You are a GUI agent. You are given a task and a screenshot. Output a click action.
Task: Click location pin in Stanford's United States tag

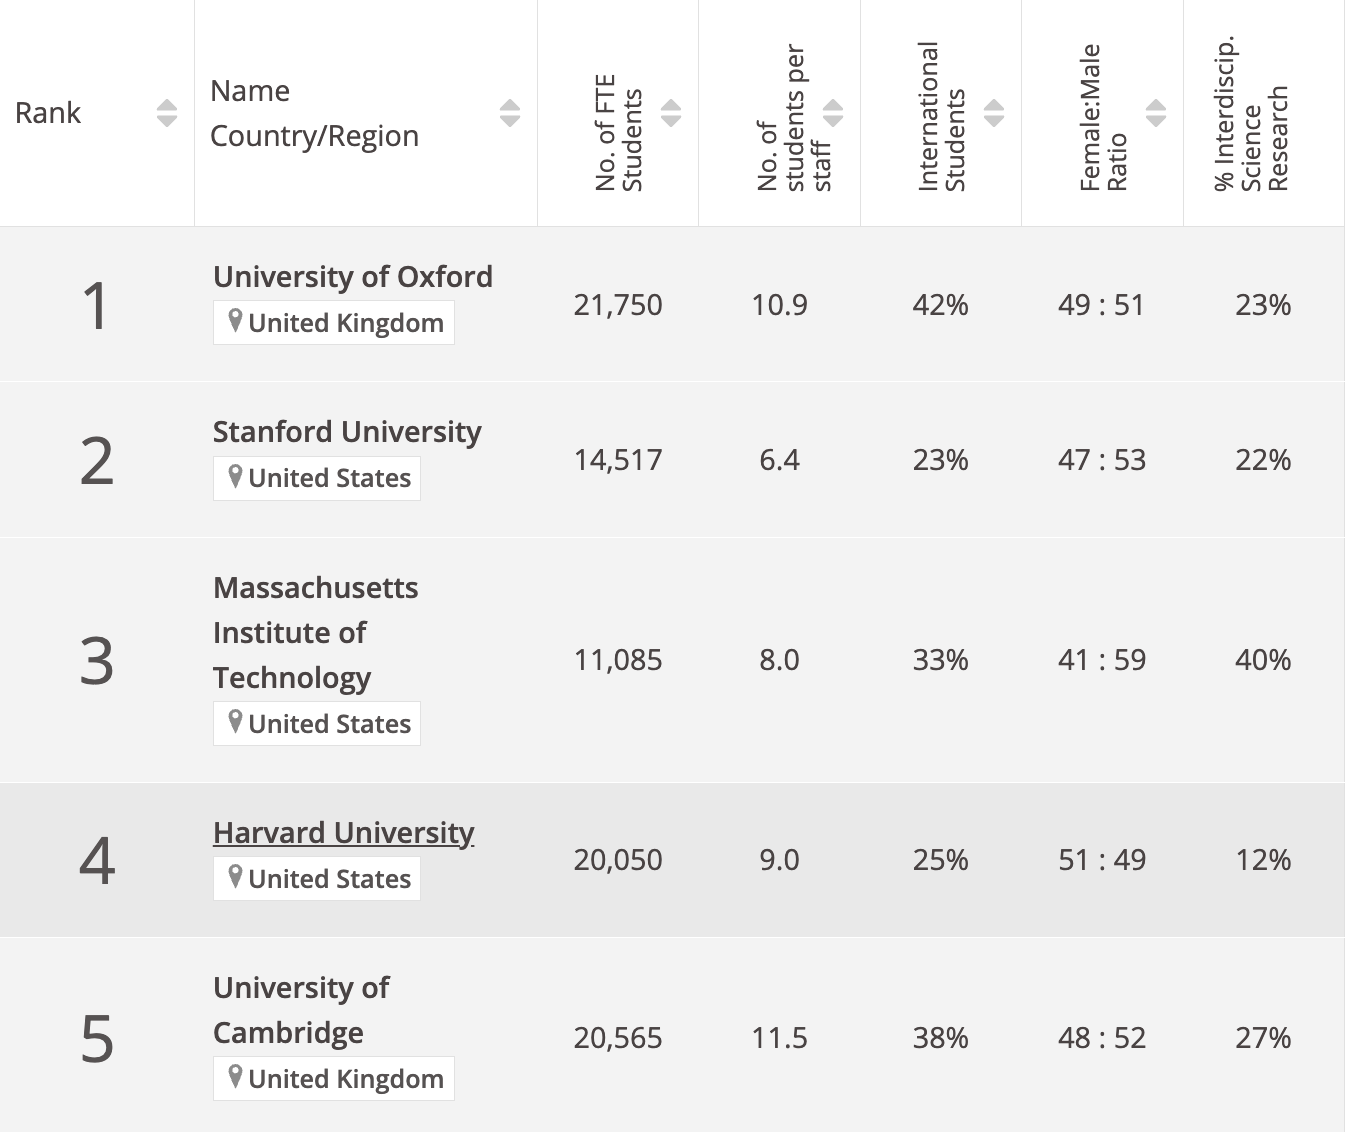235,476
